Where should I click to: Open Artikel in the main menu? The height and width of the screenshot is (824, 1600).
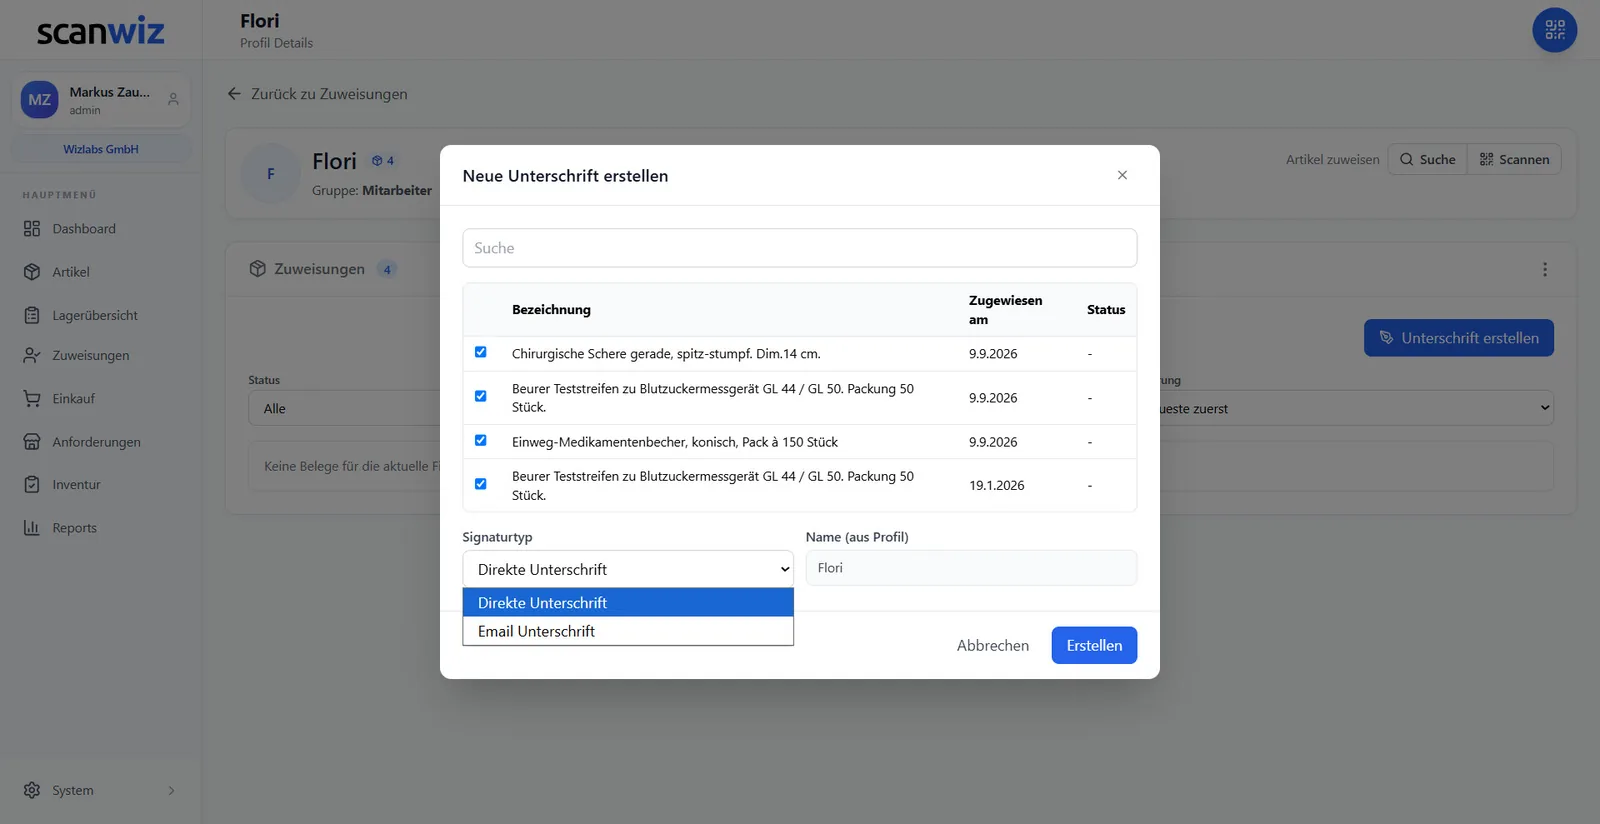pyautogui.click(x=100, y=272)
